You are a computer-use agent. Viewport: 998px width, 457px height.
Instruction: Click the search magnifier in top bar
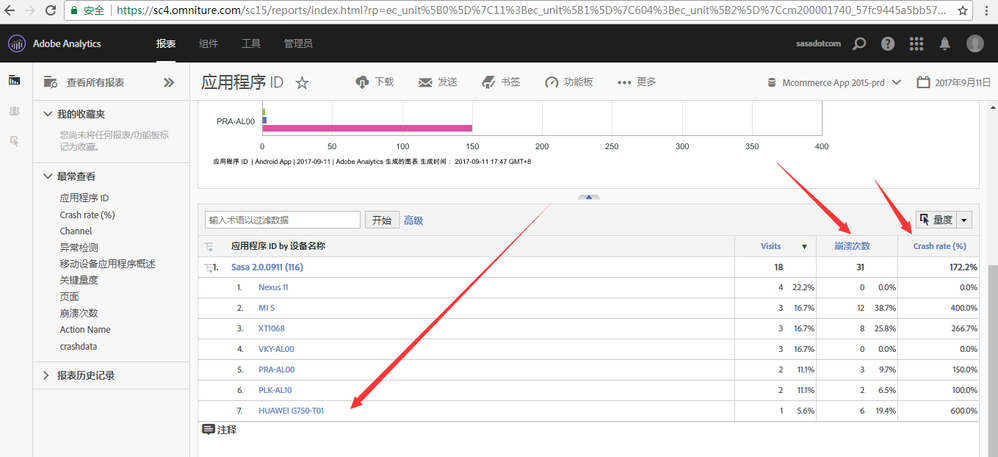click(860, 44)
